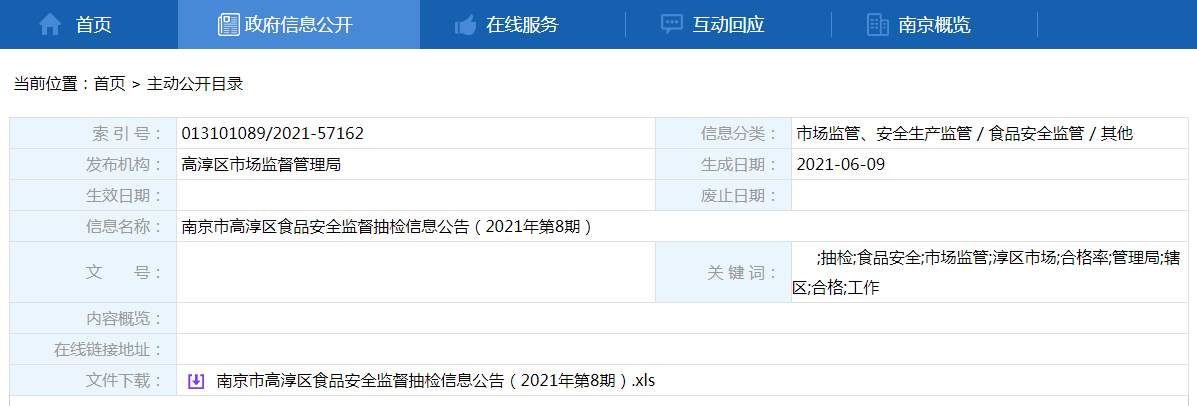Click the 首页 breadcrumb link

[109, 85]
